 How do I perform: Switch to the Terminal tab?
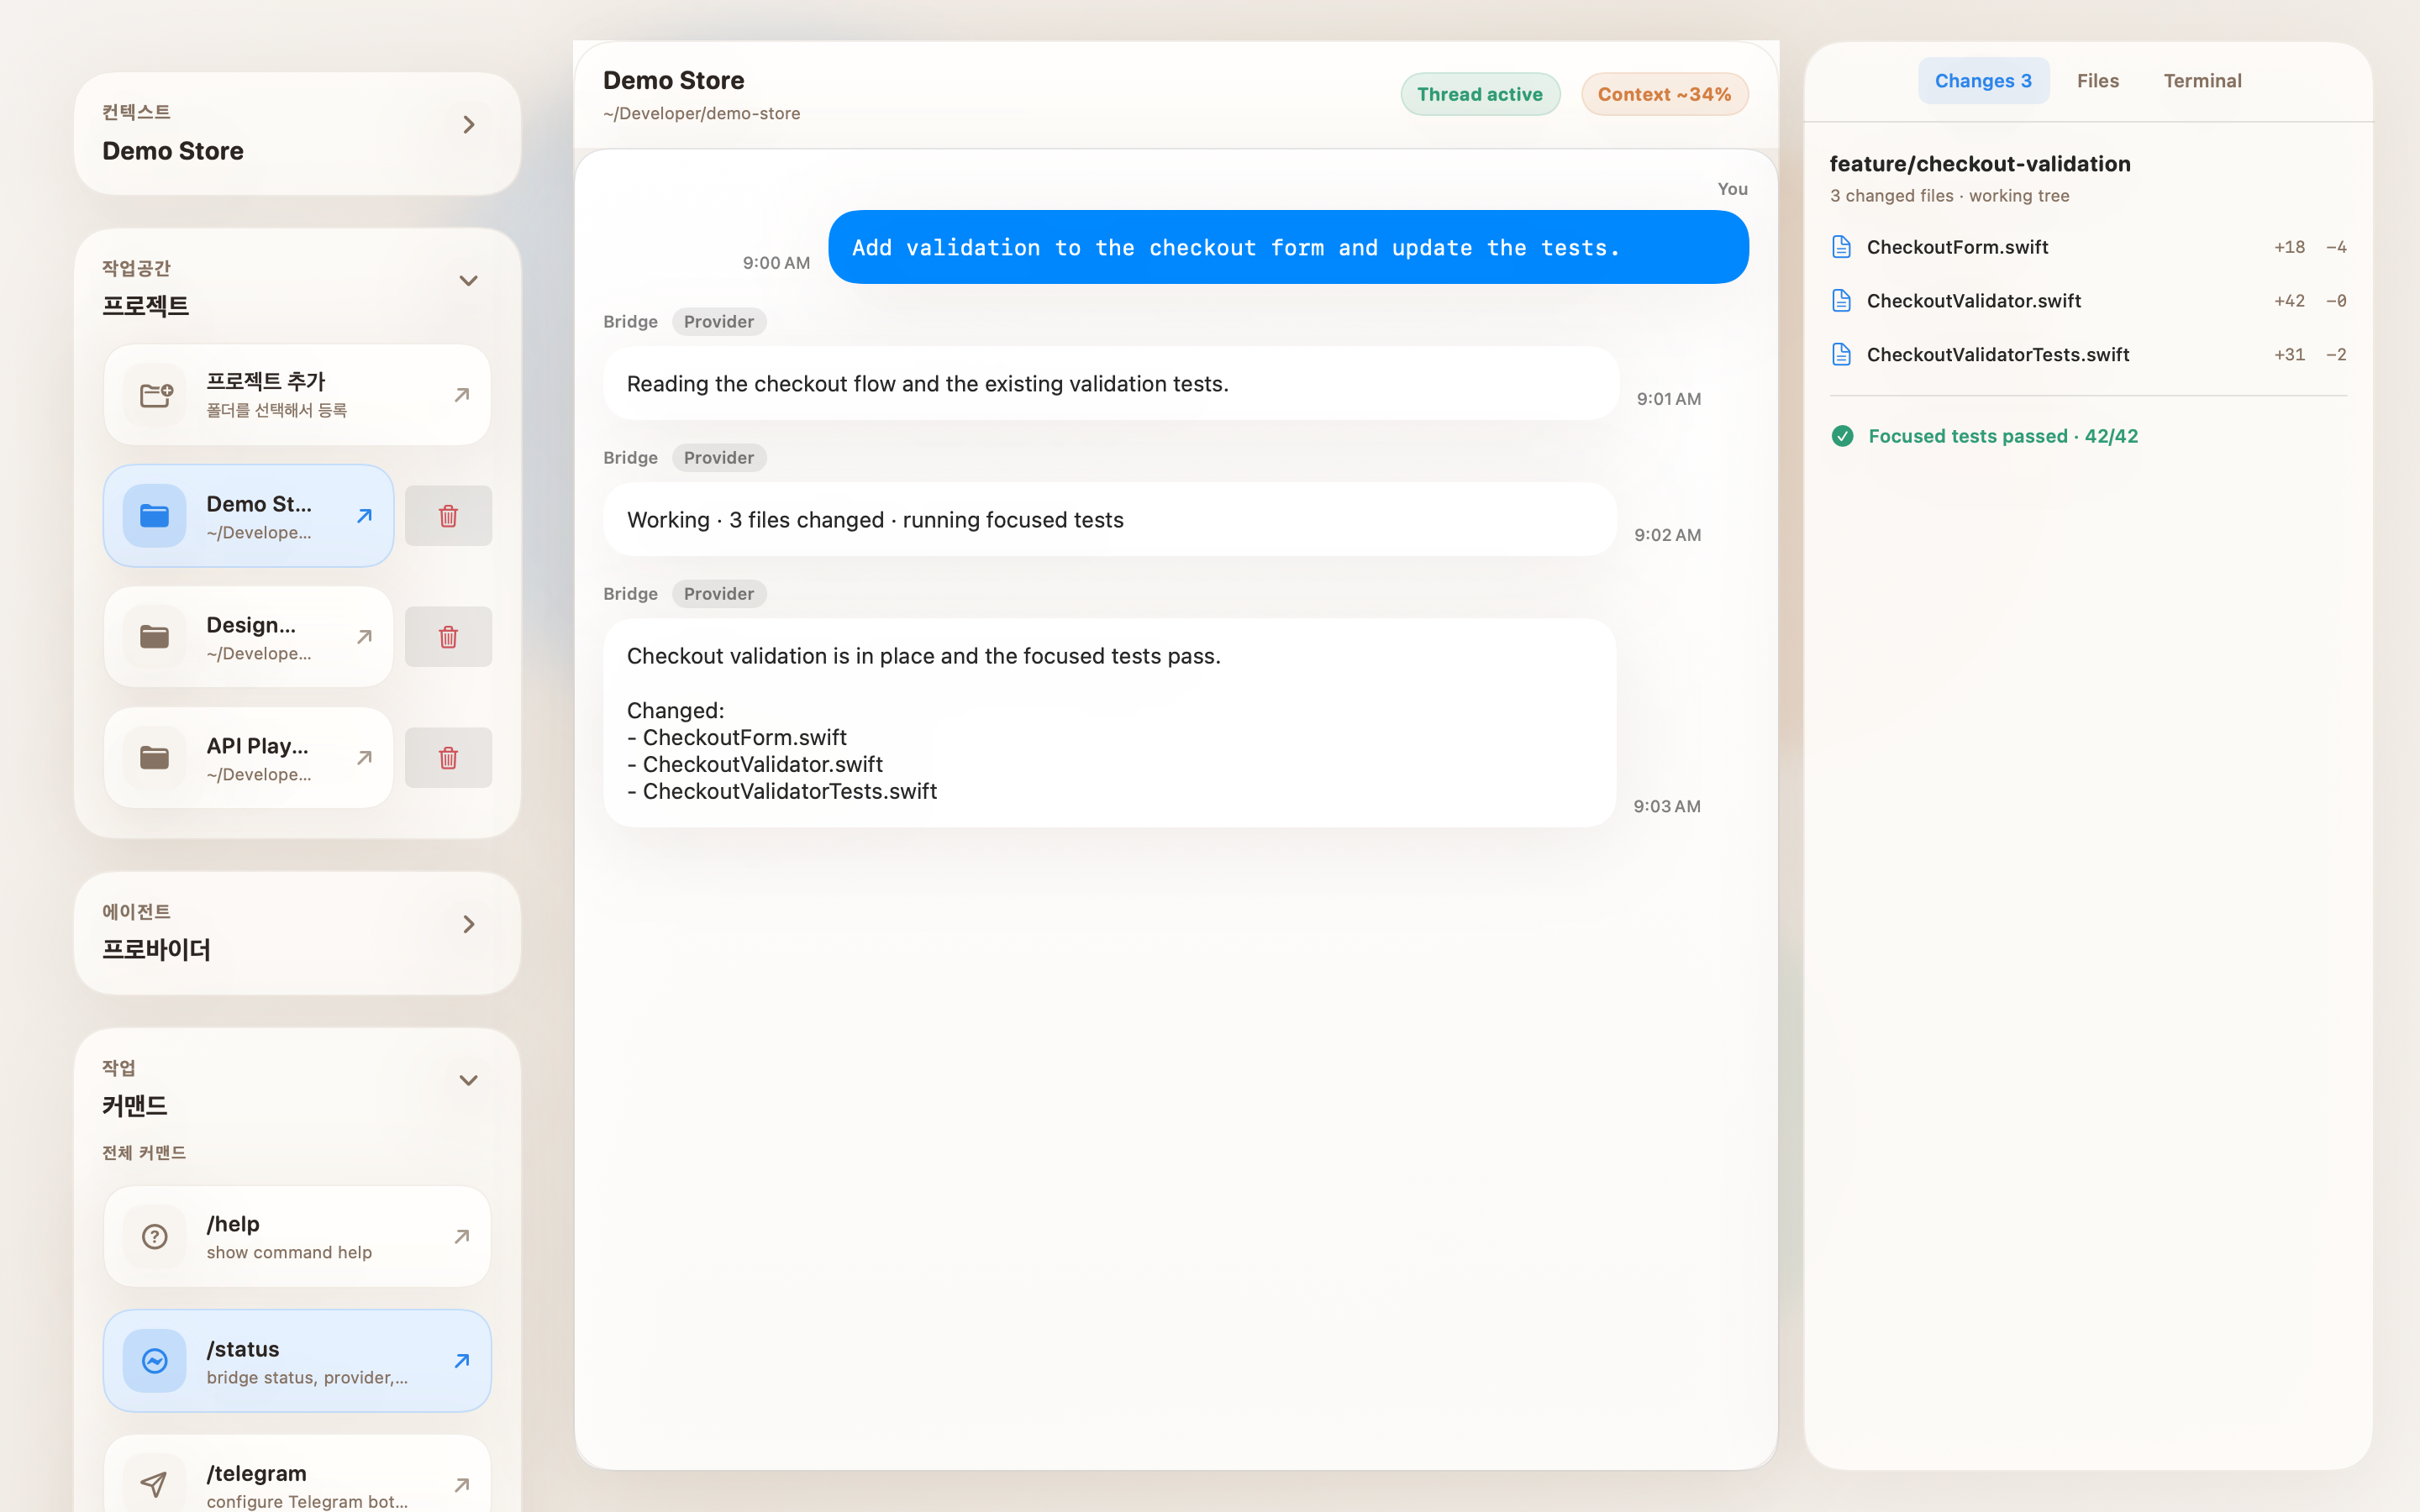2202,81
